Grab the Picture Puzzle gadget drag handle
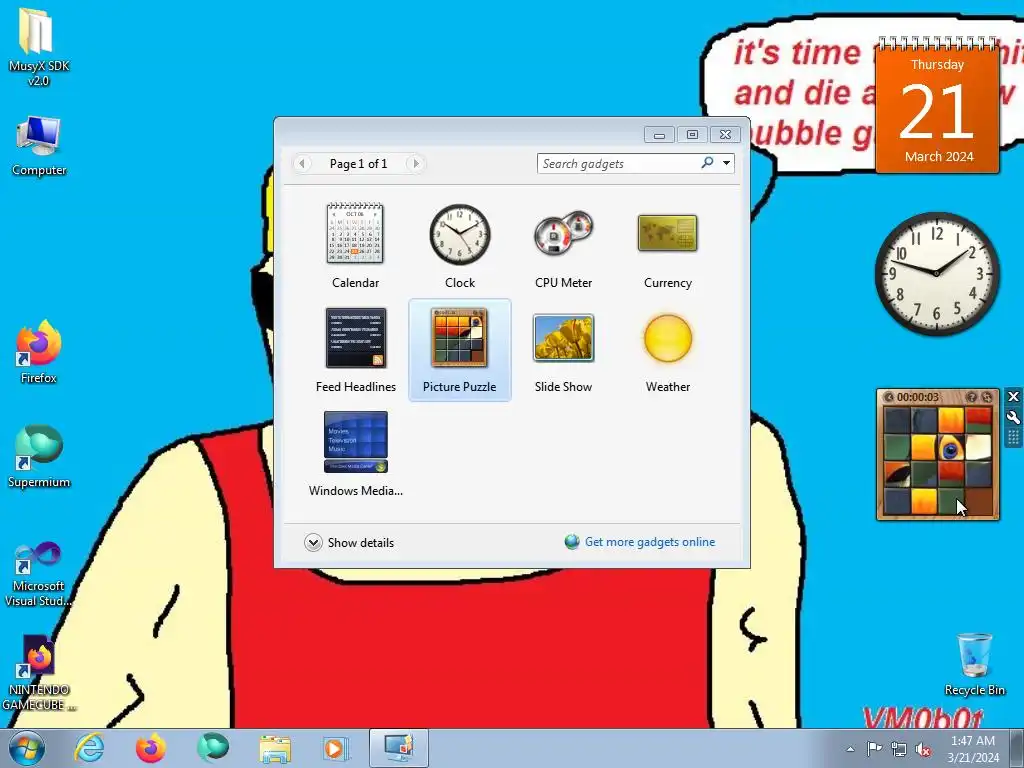 [x=1013, y=437]
